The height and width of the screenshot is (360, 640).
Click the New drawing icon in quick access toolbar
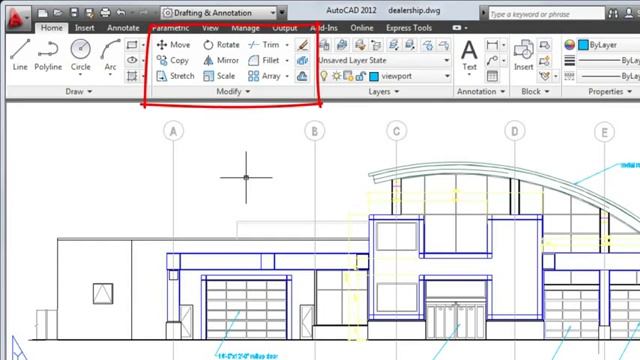coord(42,13)
